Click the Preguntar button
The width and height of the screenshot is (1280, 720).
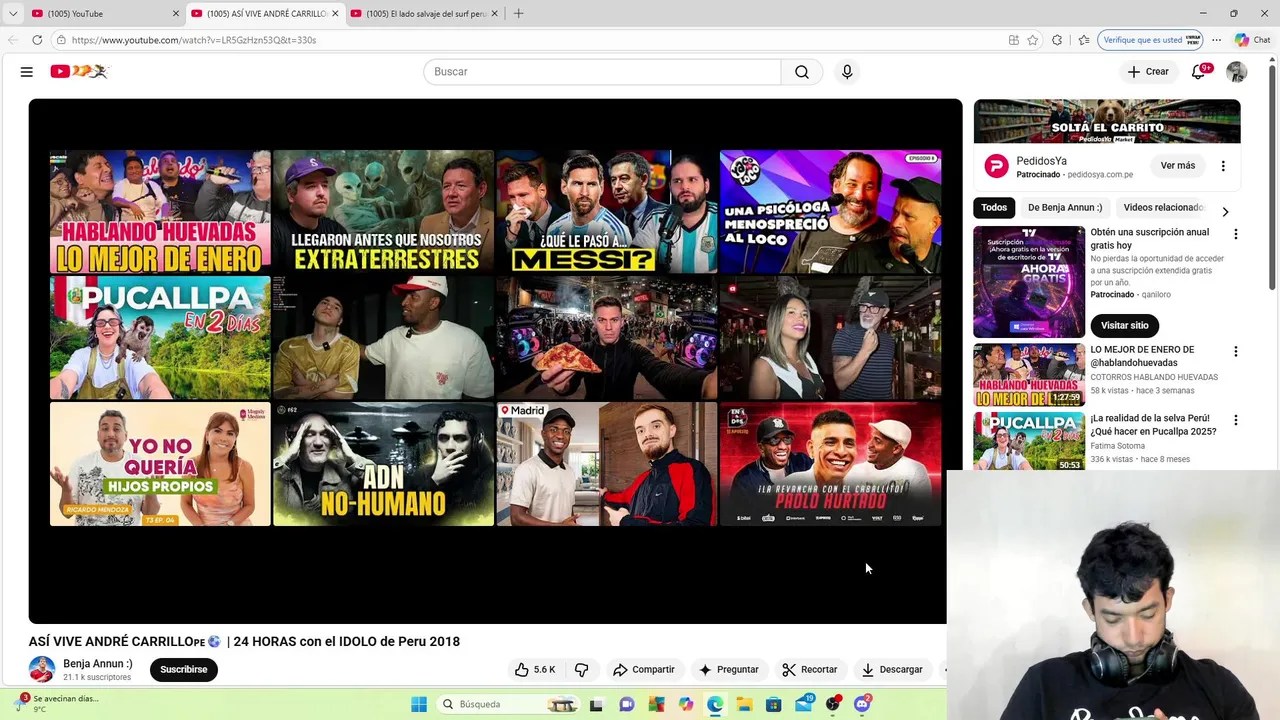[729, 670]
